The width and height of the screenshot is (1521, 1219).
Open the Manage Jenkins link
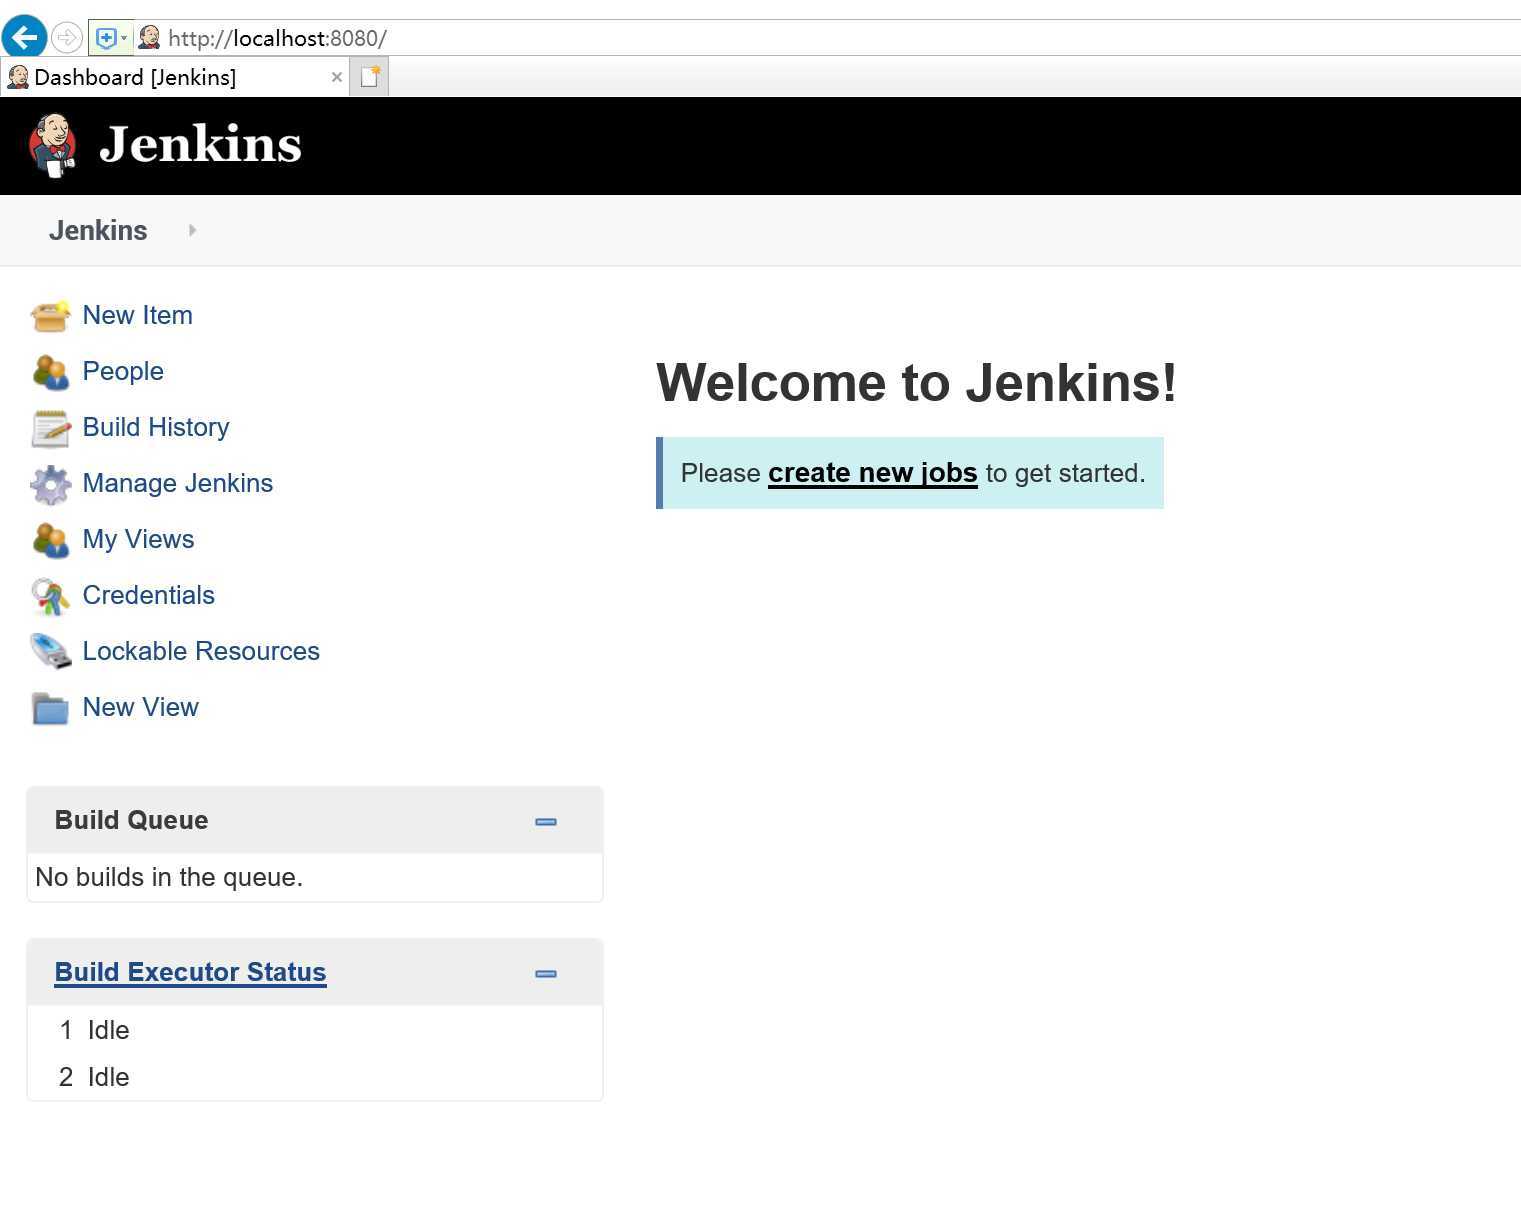178,484
